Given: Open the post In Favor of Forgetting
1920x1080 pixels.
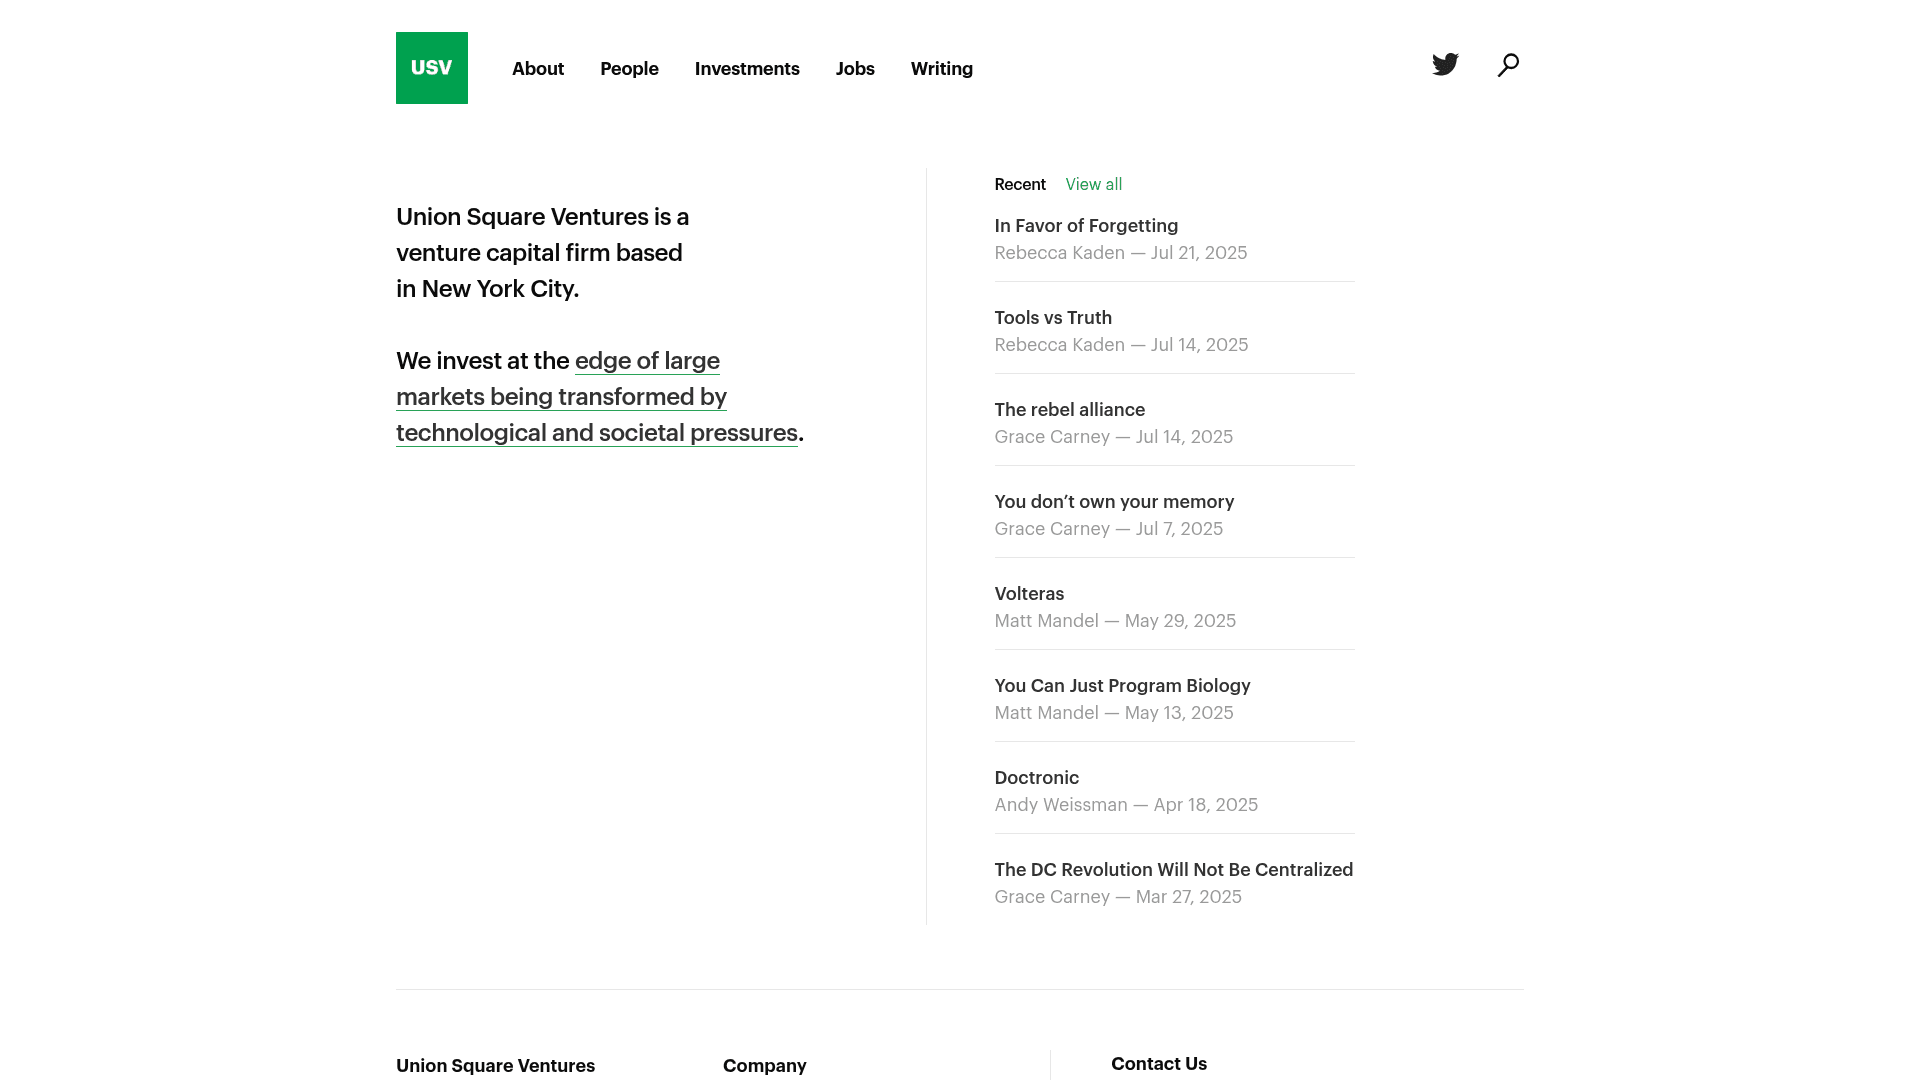Looking at the screenshot, I should click(1085, 225).
